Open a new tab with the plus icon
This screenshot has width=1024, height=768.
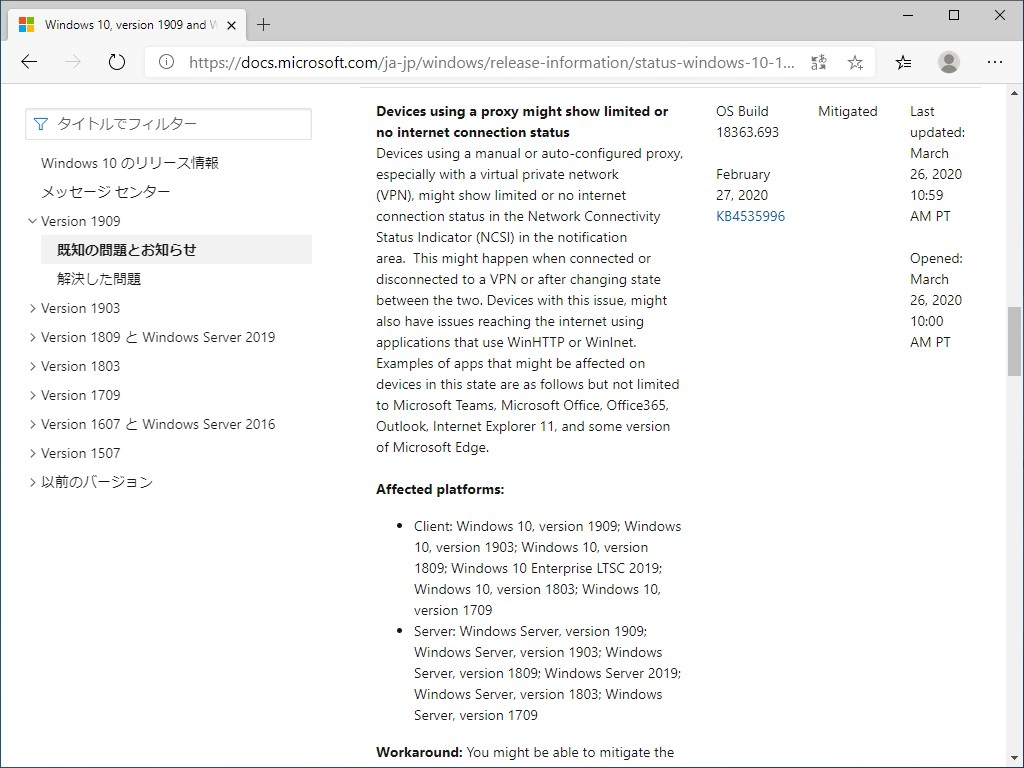point(264,24)
